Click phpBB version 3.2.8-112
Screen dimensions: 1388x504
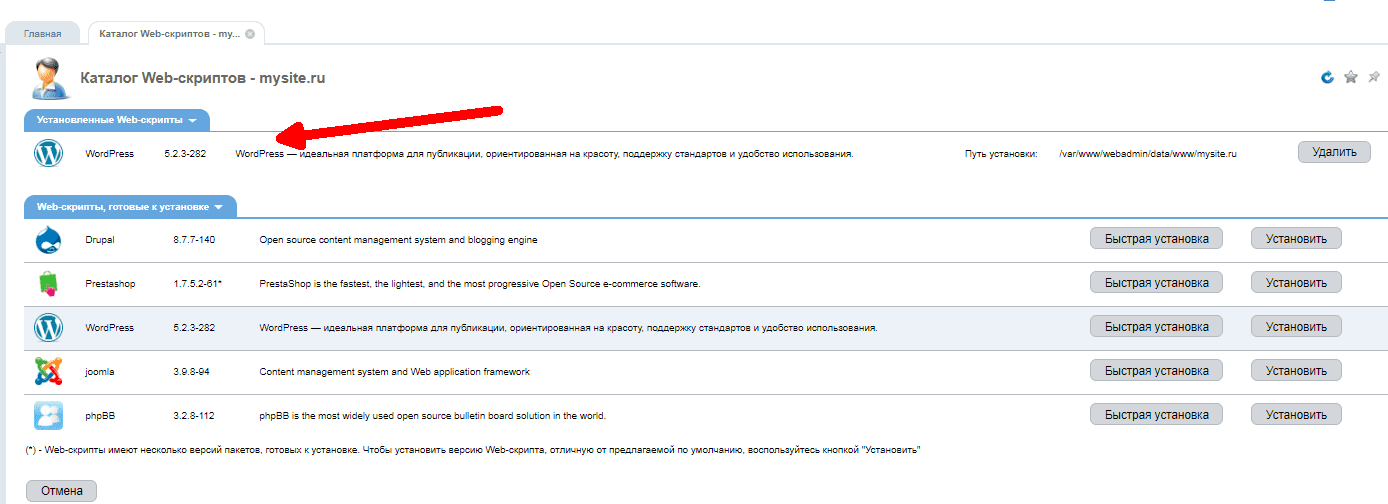coord(193,416)
